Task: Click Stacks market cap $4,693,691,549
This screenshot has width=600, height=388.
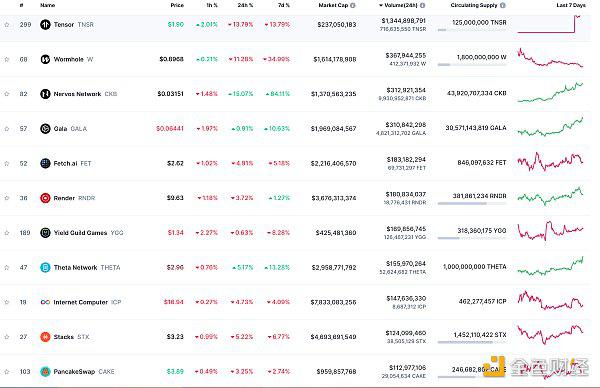Action: tap(333, 337)
